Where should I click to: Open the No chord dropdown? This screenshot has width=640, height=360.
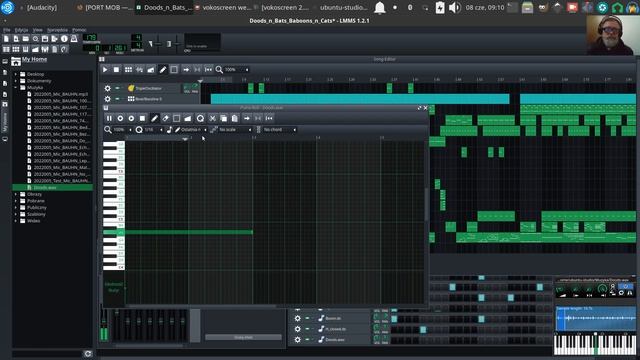(280, 130)
